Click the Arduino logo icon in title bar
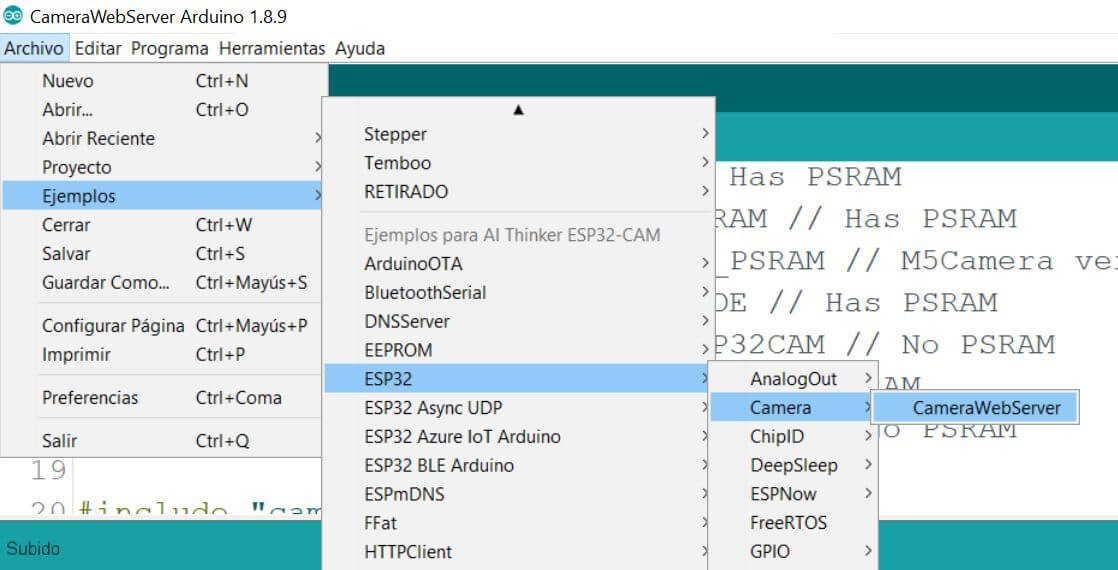 click(x=14, y=17)
